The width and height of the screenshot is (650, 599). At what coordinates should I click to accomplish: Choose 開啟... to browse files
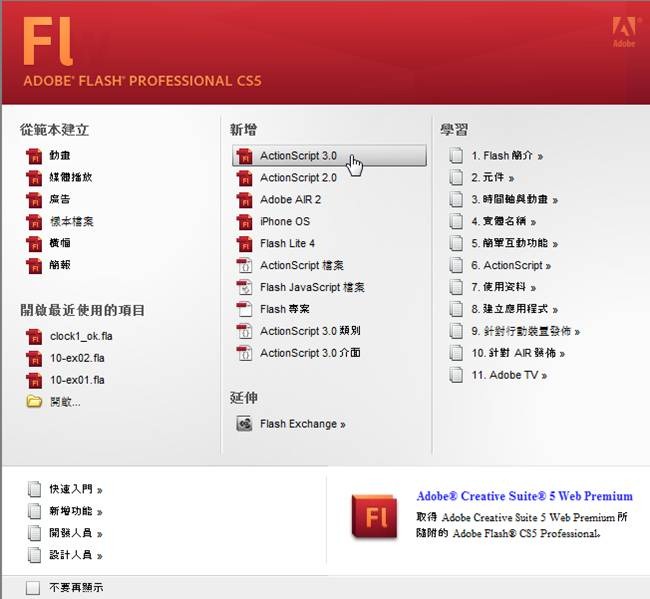point(65,402)
